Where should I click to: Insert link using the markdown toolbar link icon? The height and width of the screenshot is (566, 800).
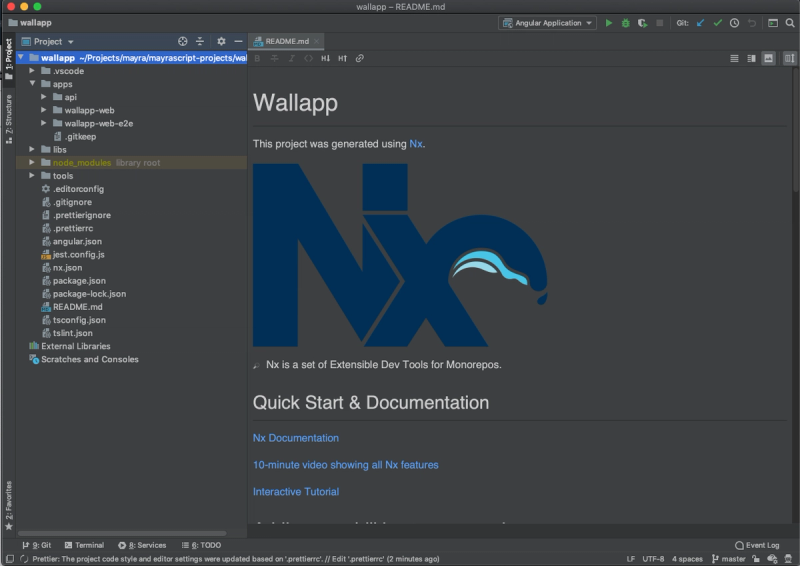[360, 59]
